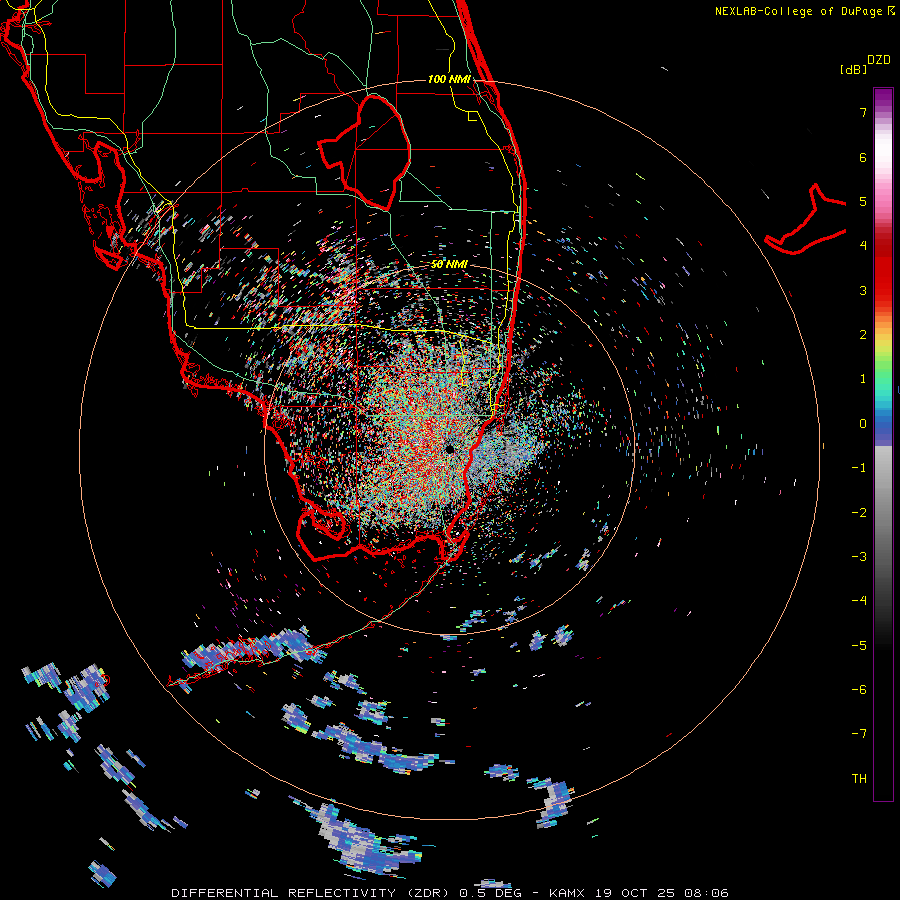
Task: Click the black radar site dot
Action: (x=450, y=449)
